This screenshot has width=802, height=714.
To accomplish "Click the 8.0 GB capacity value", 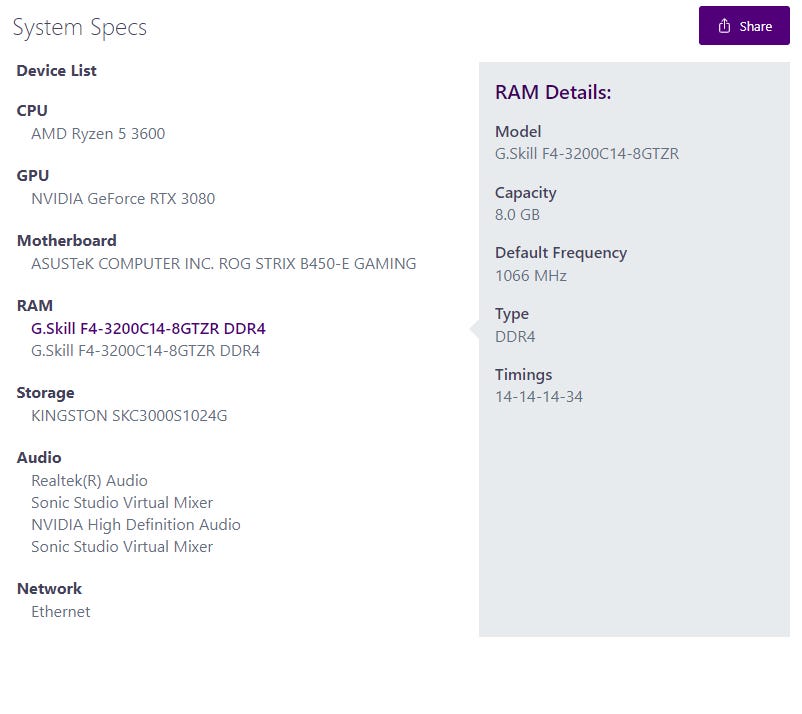I will pos(517,214).
